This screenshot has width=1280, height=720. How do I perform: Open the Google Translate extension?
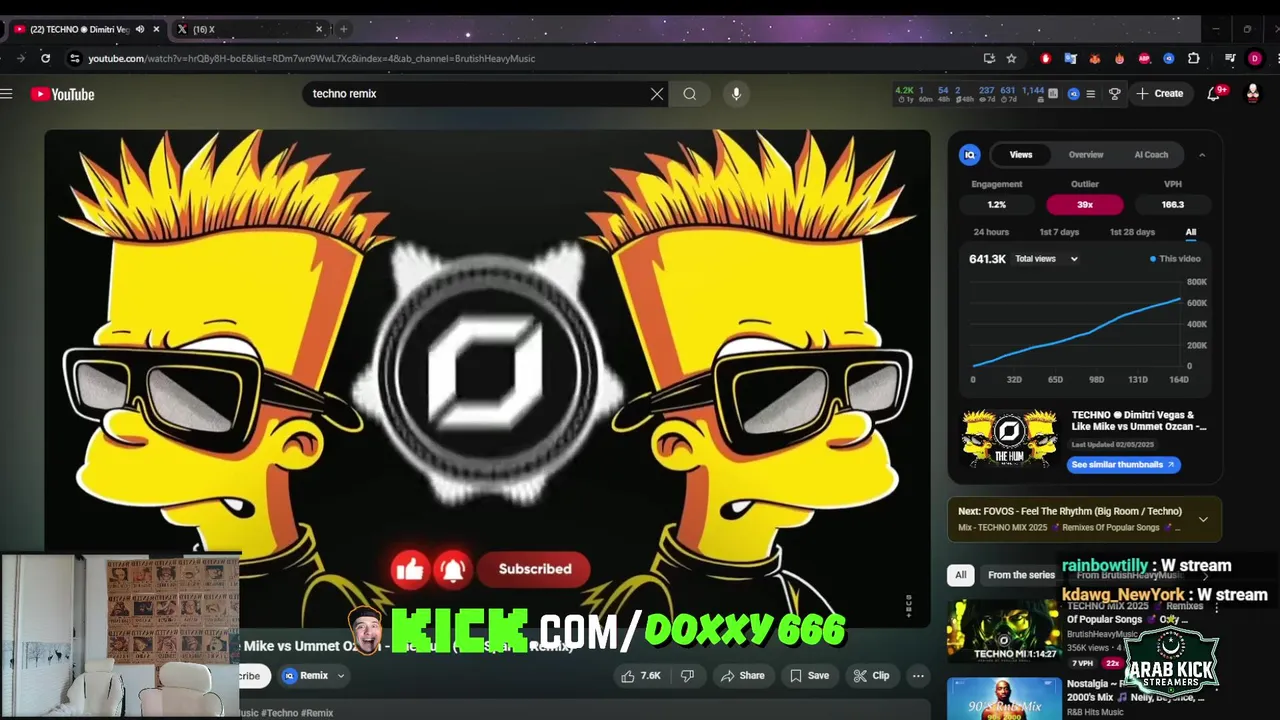pos(1070,58)
